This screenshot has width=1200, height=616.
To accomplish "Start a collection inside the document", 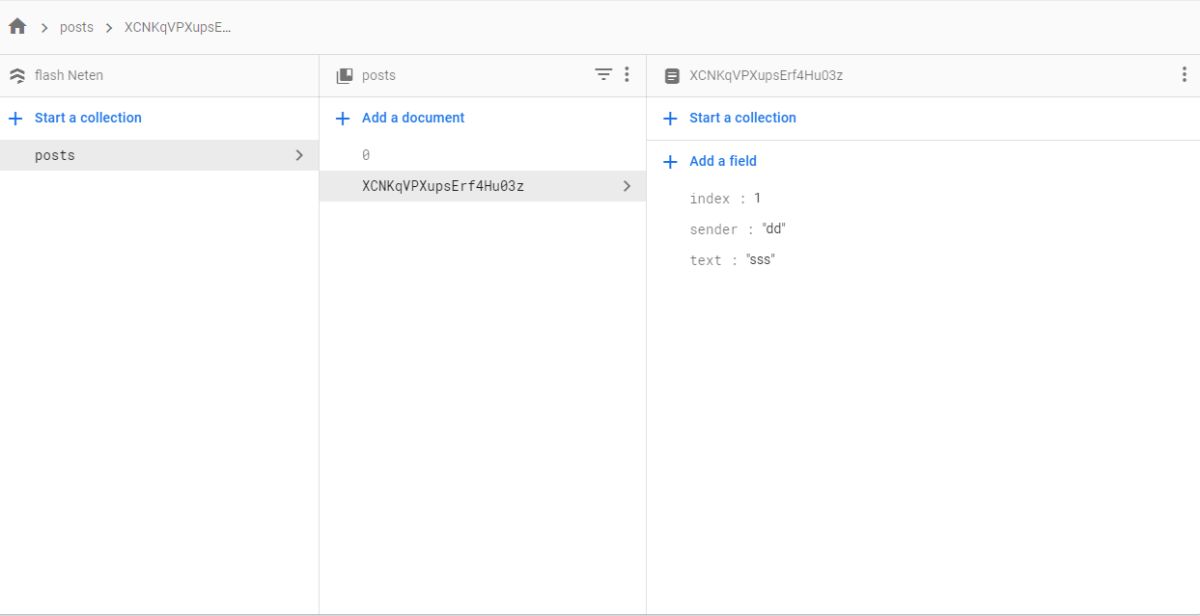I will (742, 118).
